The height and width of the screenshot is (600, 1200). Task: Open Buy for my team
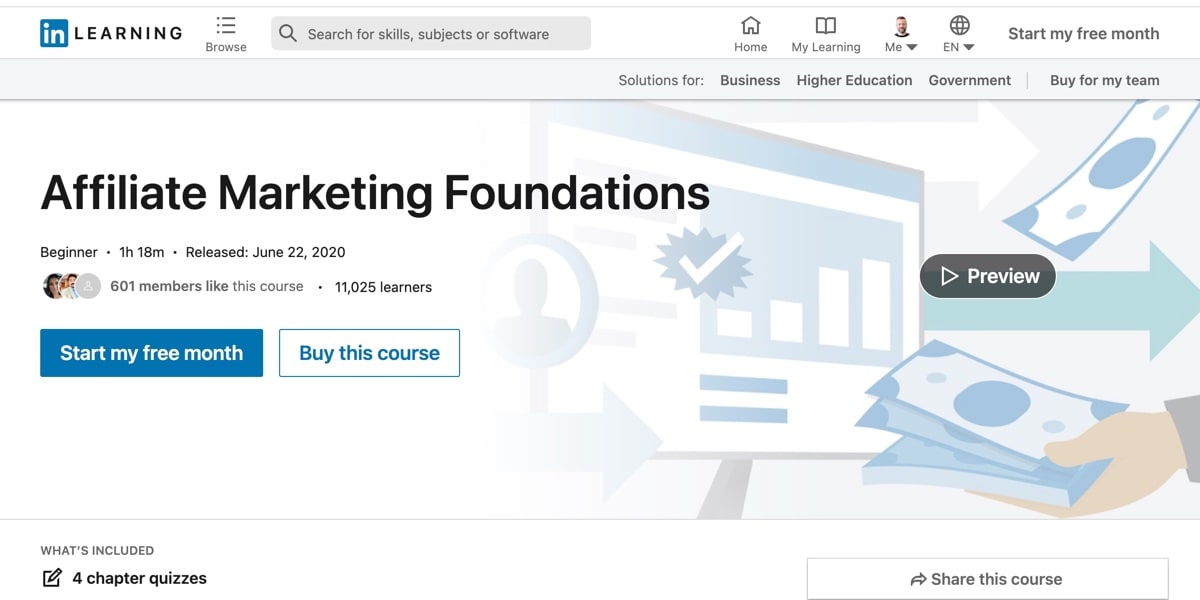(1104, 80)
